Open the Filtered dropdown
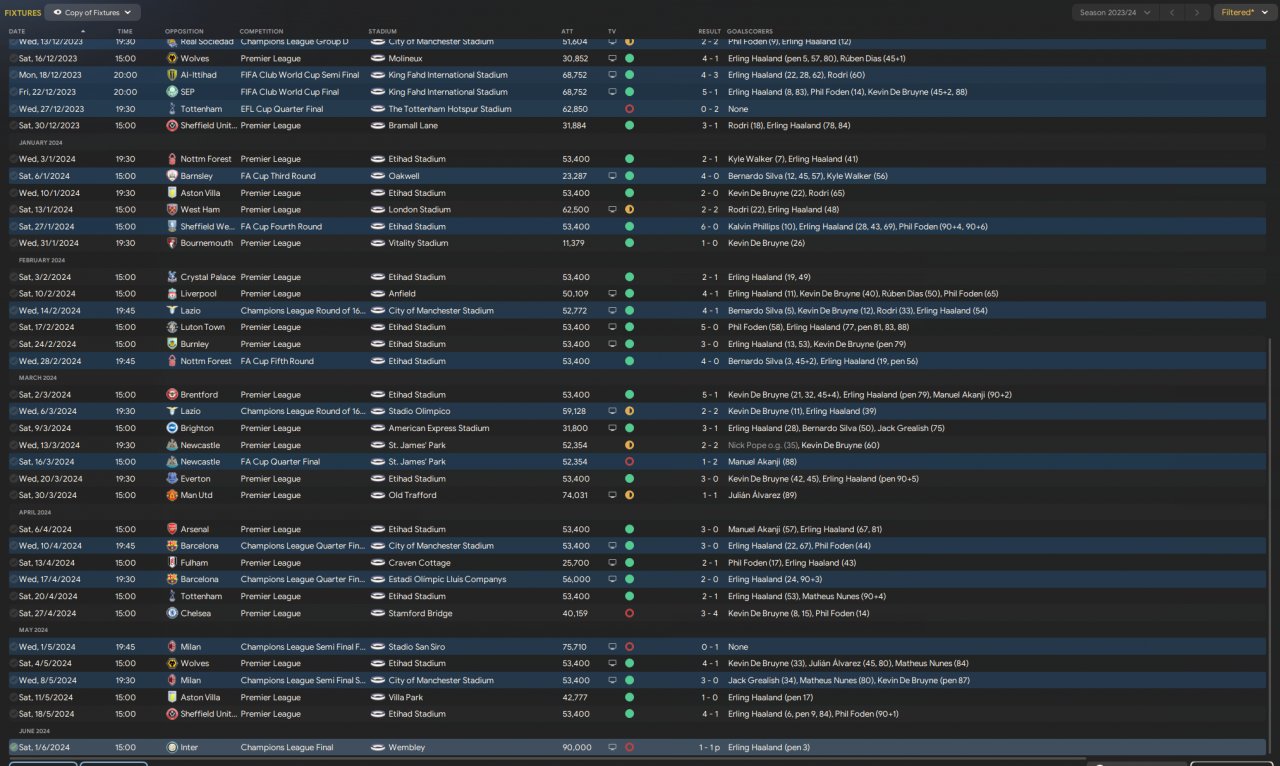This screenshot has height=766, width=1280. pyautogui.click(x=1245, y=13)
